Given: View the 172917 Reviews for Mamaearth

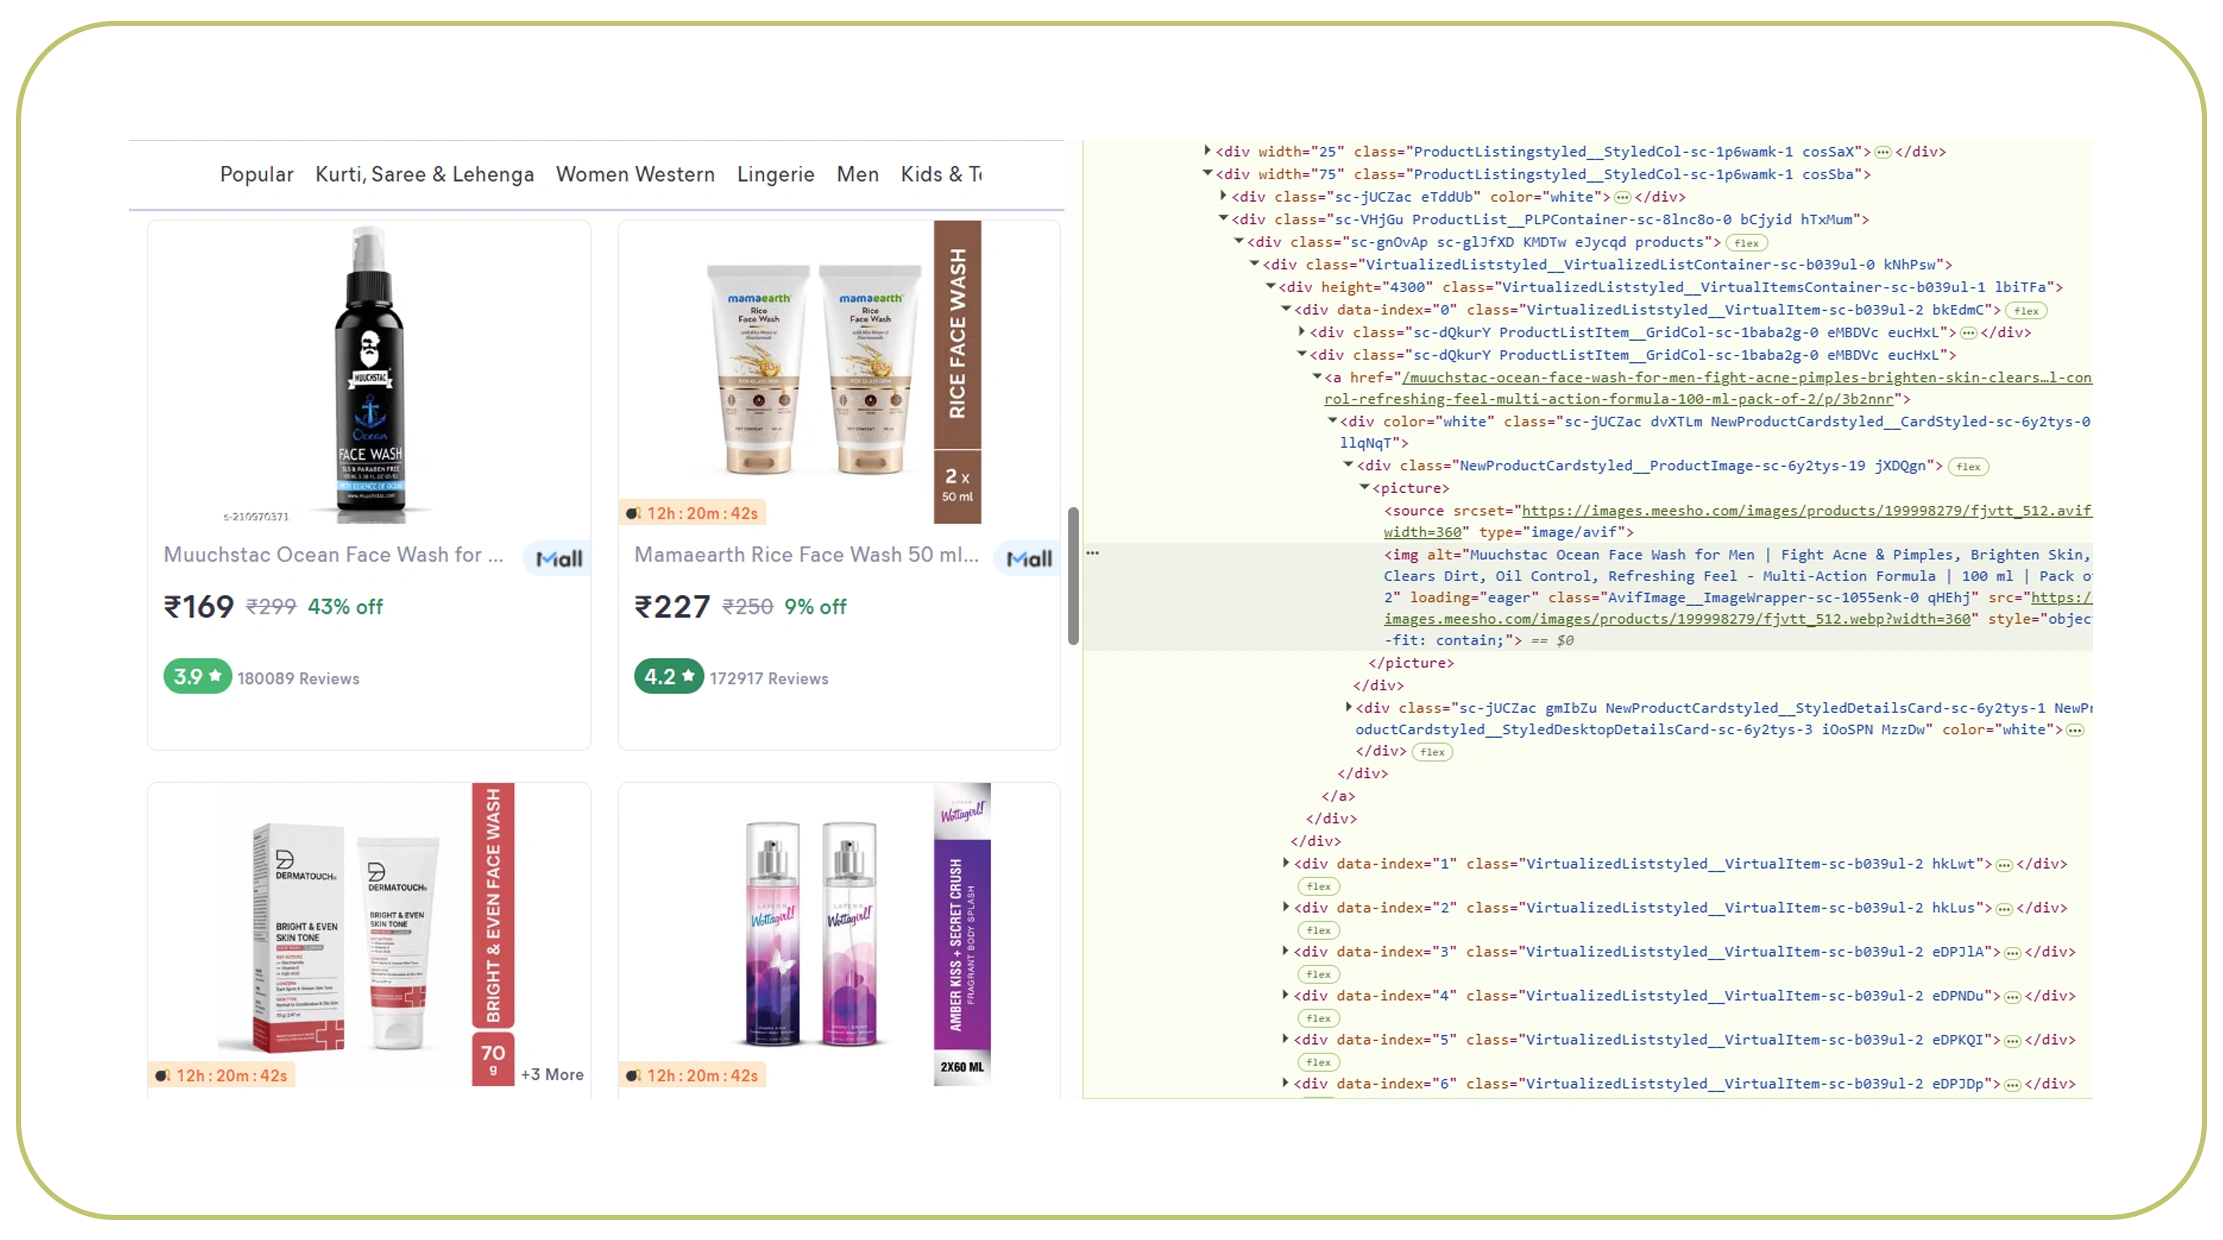Looking at the screenshot, I should coord(769,678).
